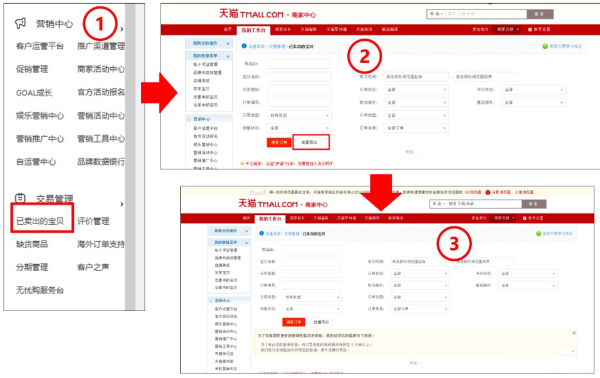Click the gray search button in page marked 3
Screen dimensions: 600x378
click(x=534, y=204)
